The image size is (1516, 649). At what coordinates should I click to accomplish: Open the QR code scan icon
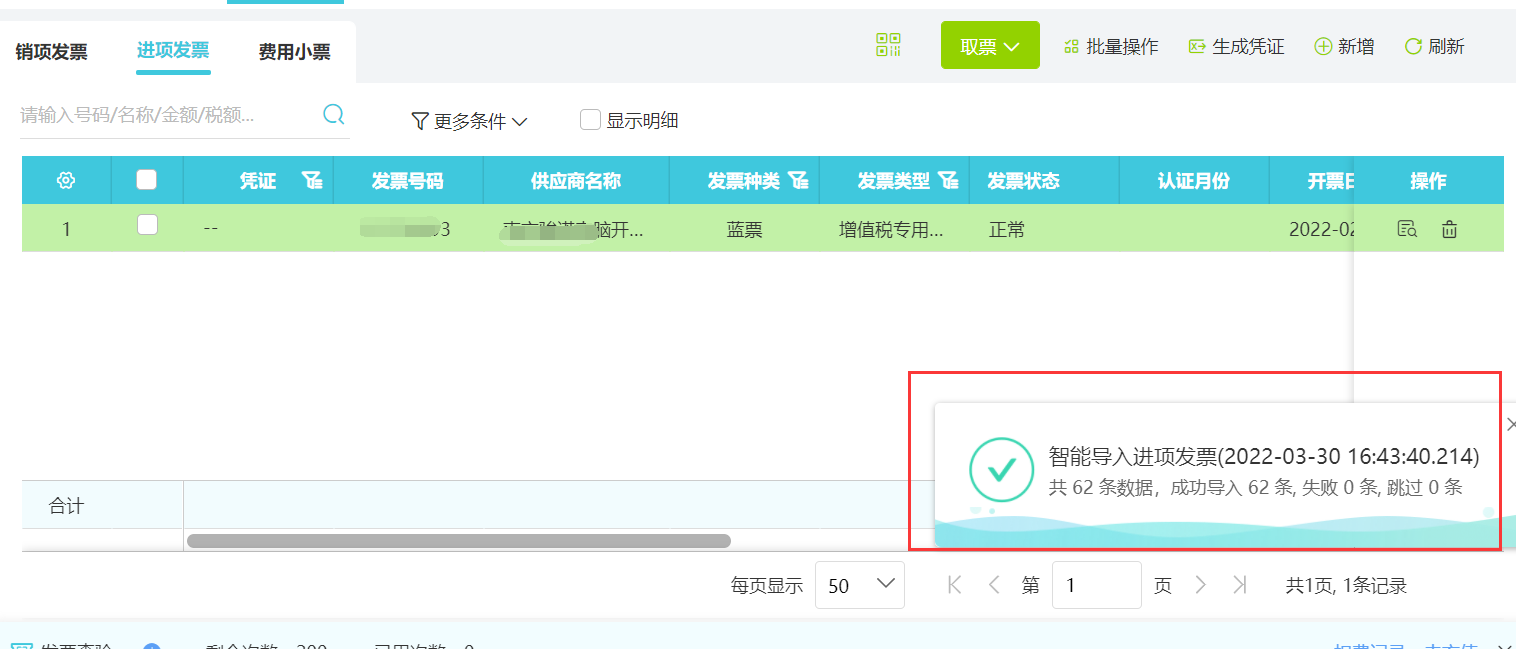tap(888, 45)
